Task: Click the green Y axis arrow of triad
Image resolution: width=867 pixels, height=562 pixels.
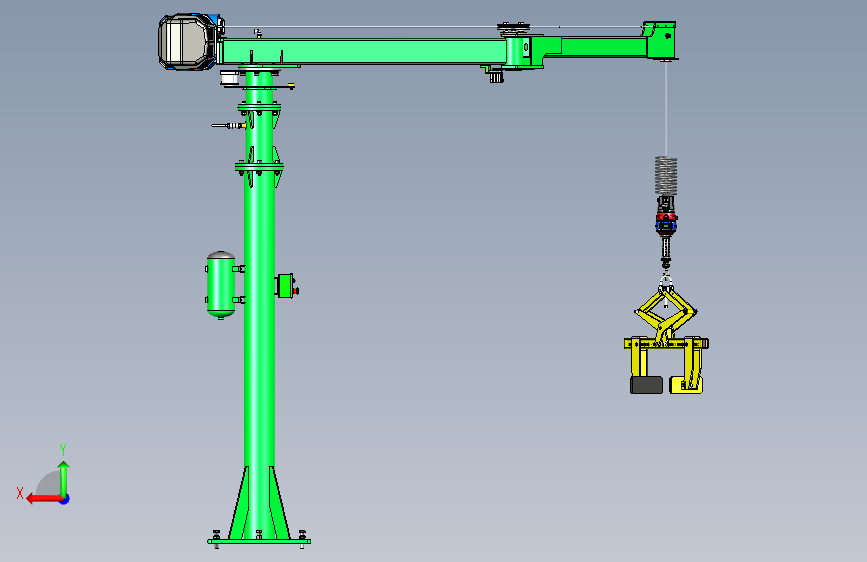Action: click(x=64, y=478)
